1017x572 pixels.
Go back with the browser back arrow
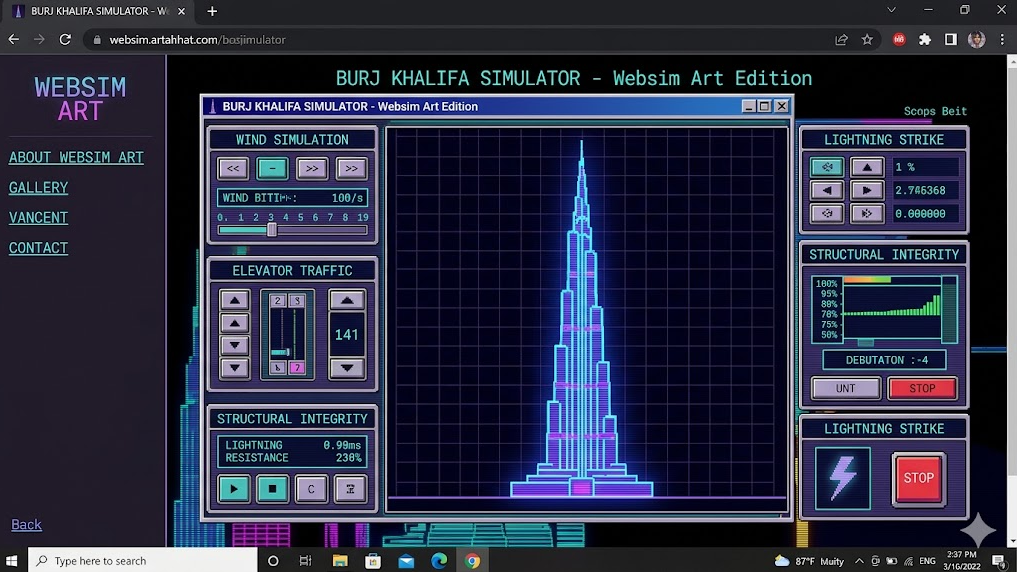[14, 40]
